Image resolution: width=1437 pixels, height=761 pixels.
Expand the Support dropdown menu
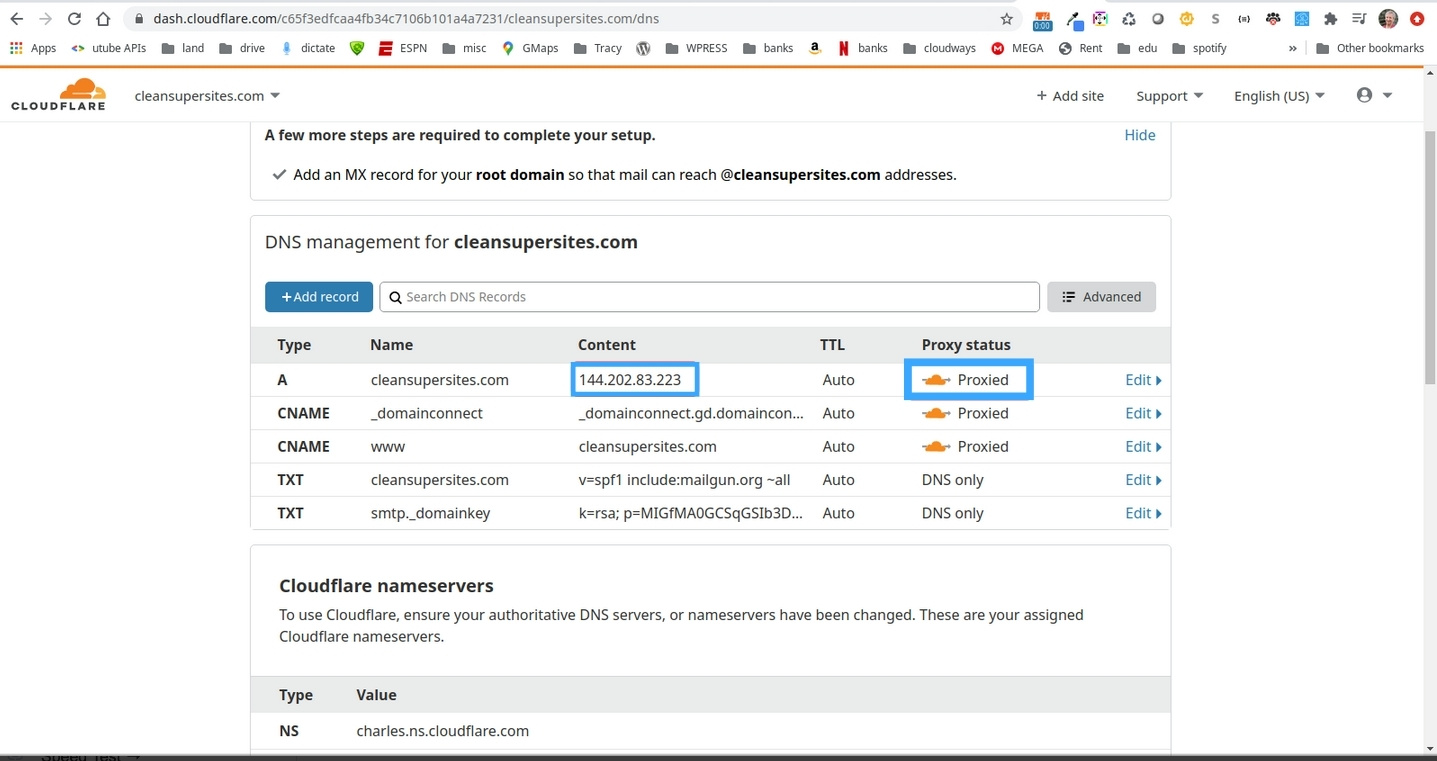coord(1169,96)
